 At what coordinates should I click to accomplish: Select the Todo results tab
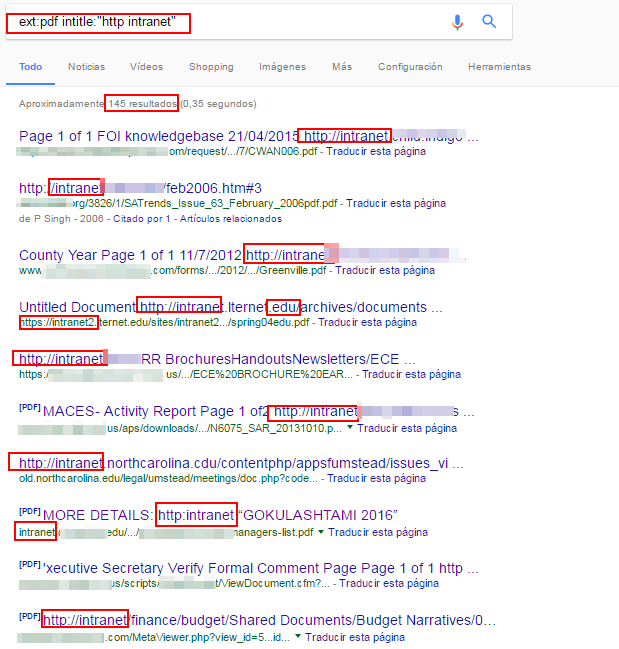pyautogui.click(x=30, y=67)
